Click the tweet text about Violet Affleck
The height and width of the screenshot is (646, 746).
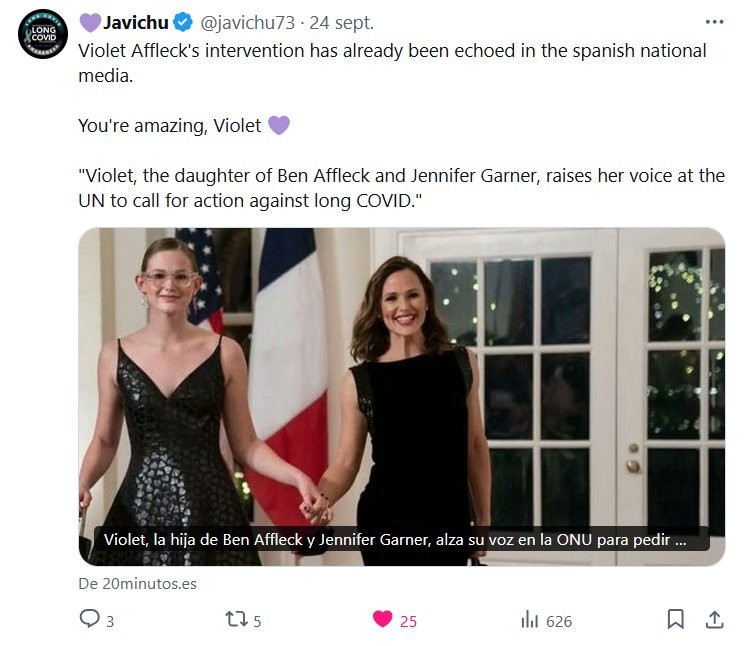tap(392, 60)
